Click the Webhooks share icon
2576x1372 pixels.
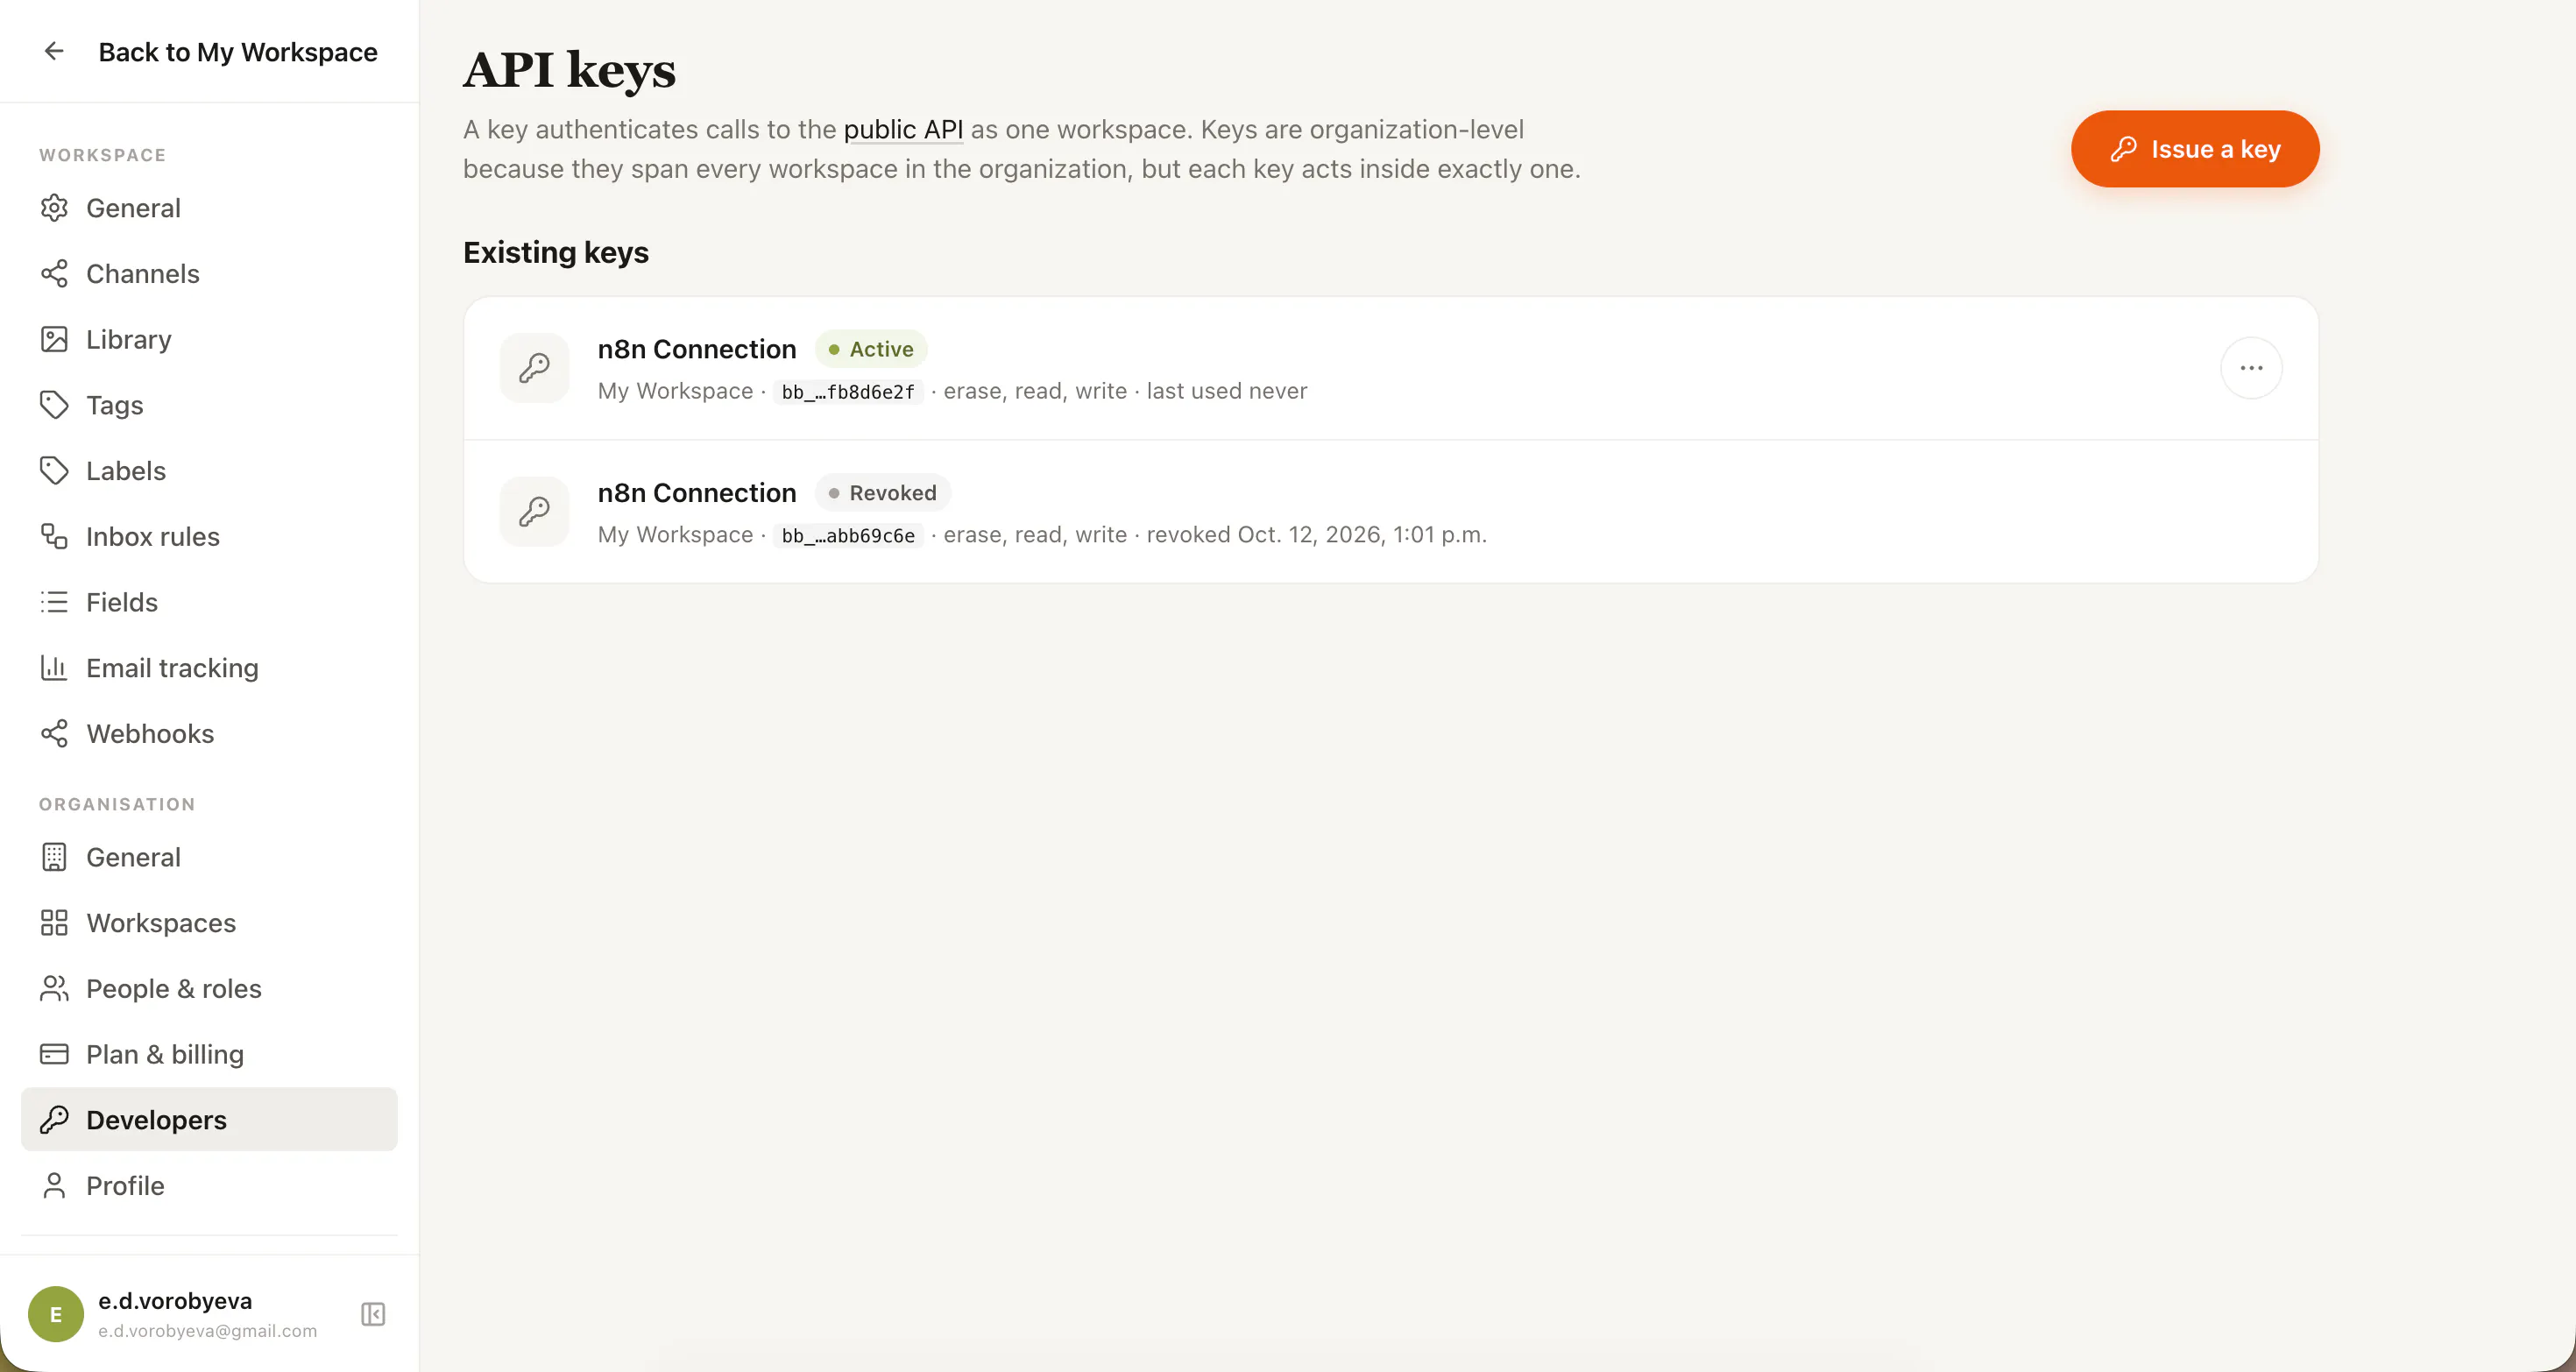[x=54, y=733]
